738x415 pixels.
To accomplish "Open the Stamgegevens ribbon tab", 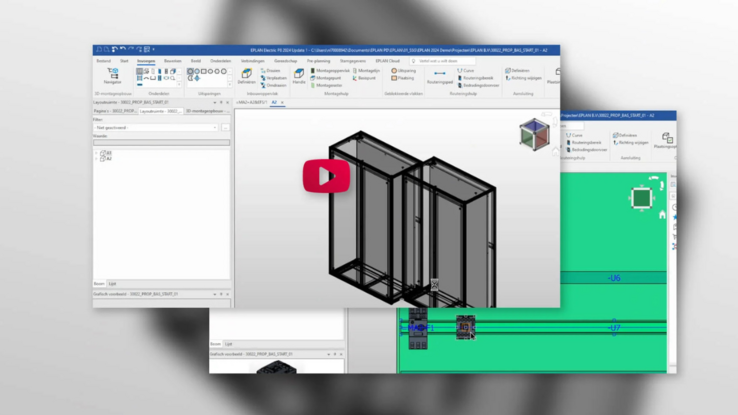I will [353, 61].
